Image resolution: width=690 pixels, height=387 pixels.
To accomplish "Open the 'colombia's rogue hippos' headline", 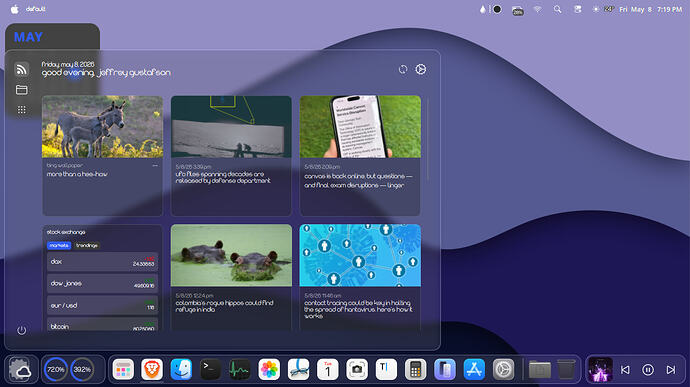I will 224,306.
